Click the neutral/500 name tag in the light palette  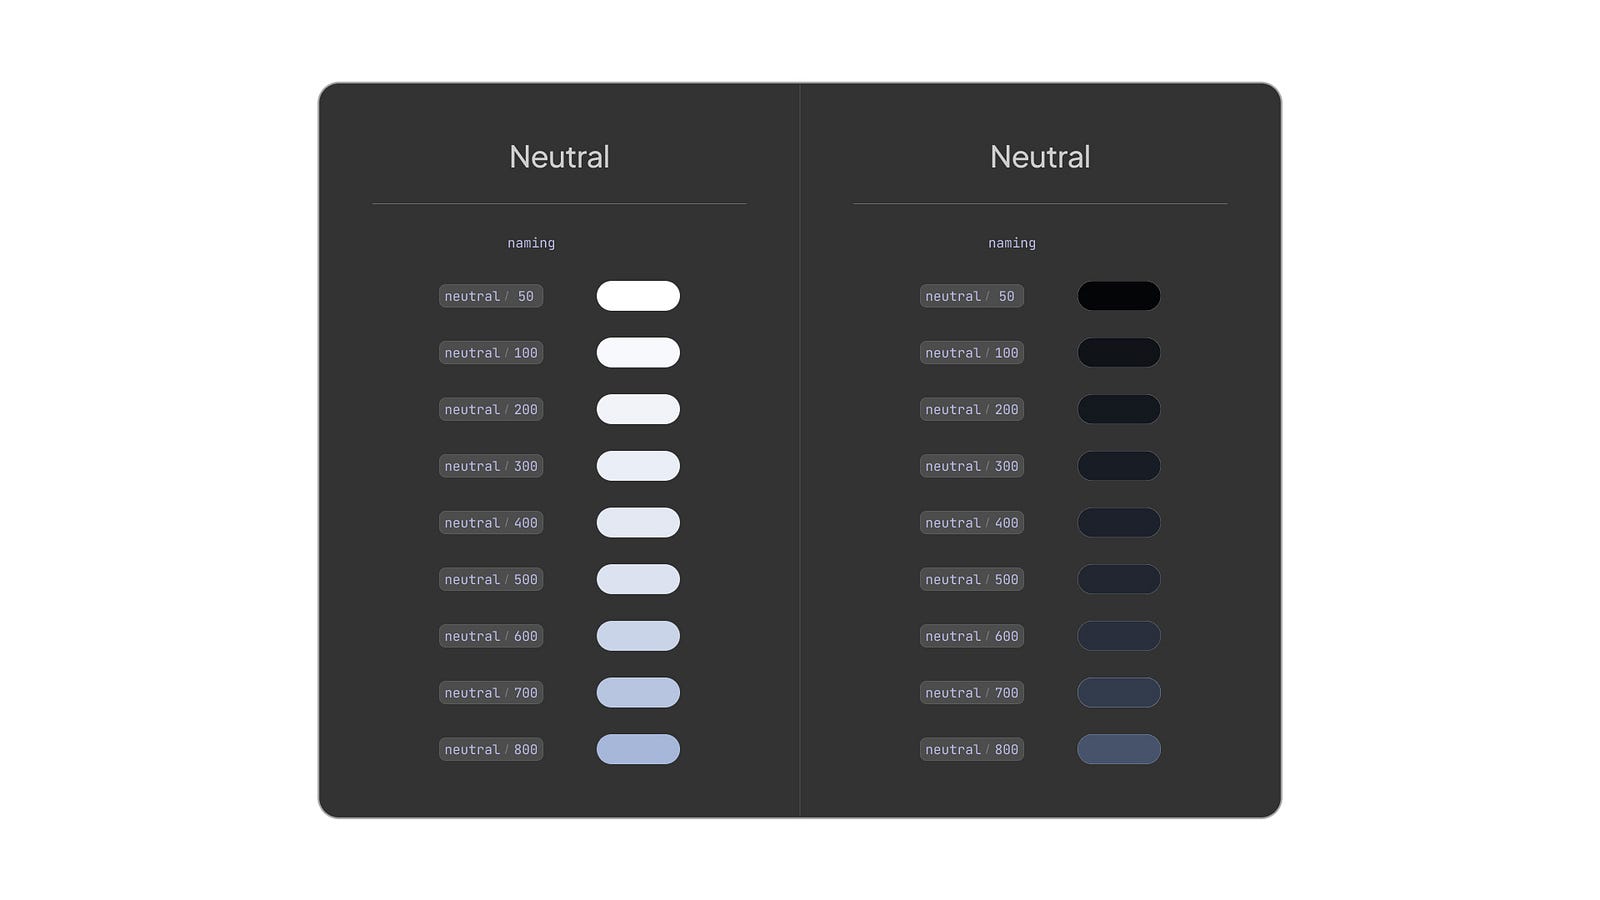[x=490, y=579]
